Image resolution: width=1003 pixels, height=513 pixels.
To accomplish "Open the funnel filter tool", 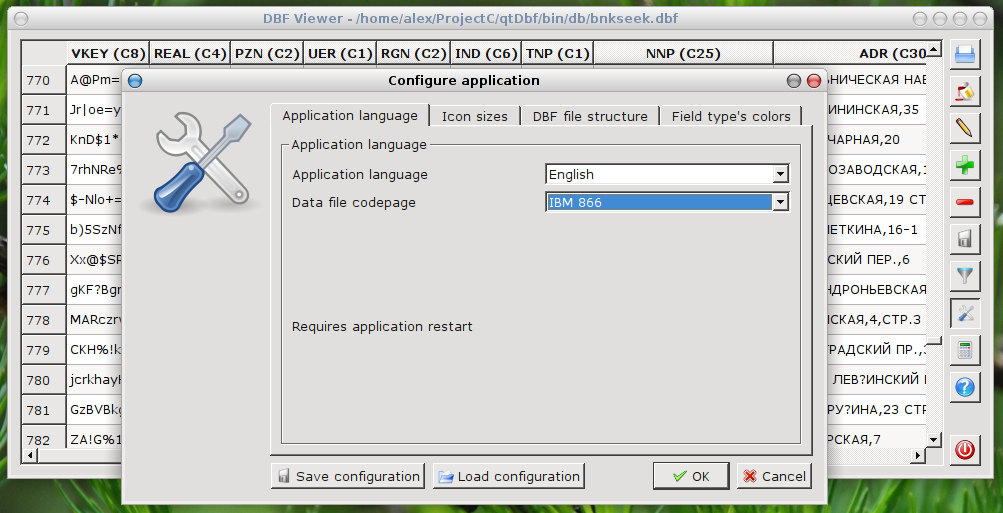I will pos(964,275).
